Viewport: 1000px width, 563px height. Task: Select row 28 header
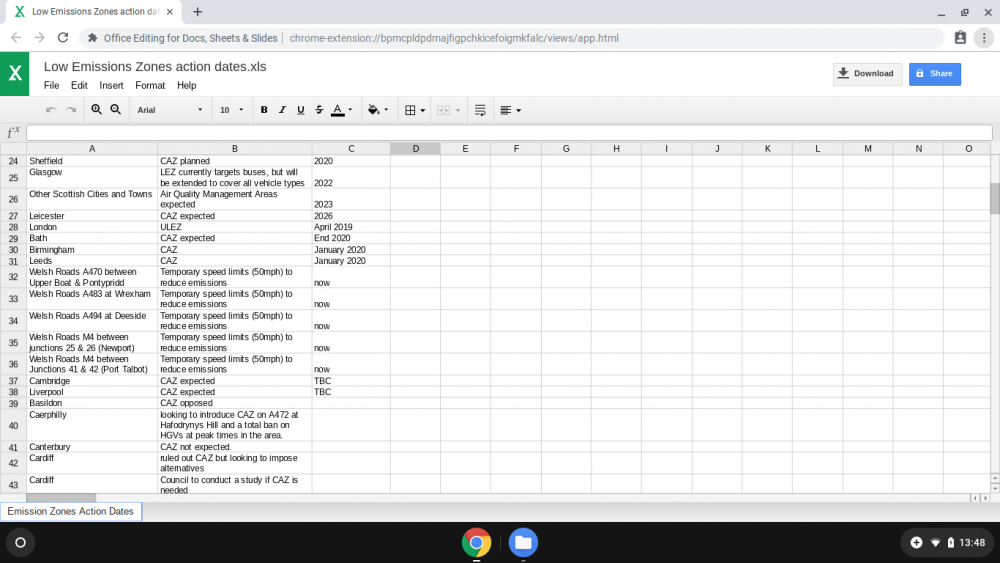point(13,227)
